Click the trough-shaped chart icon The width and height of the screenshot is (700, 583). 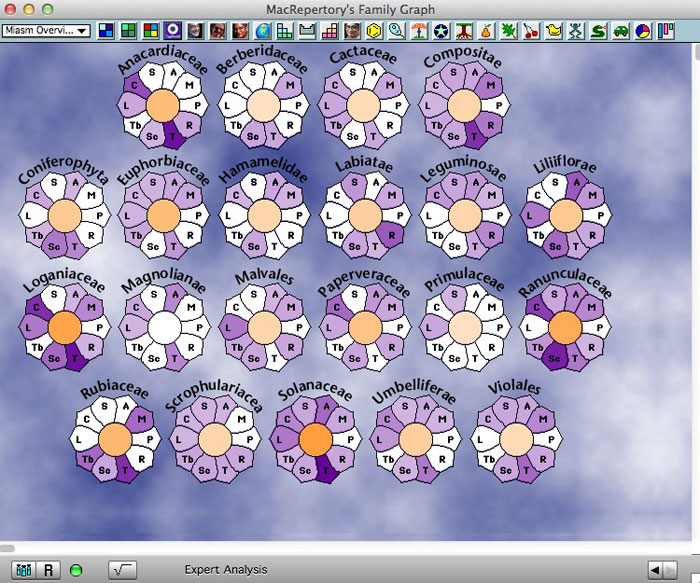pyautogui.click(x=307, y=31)
